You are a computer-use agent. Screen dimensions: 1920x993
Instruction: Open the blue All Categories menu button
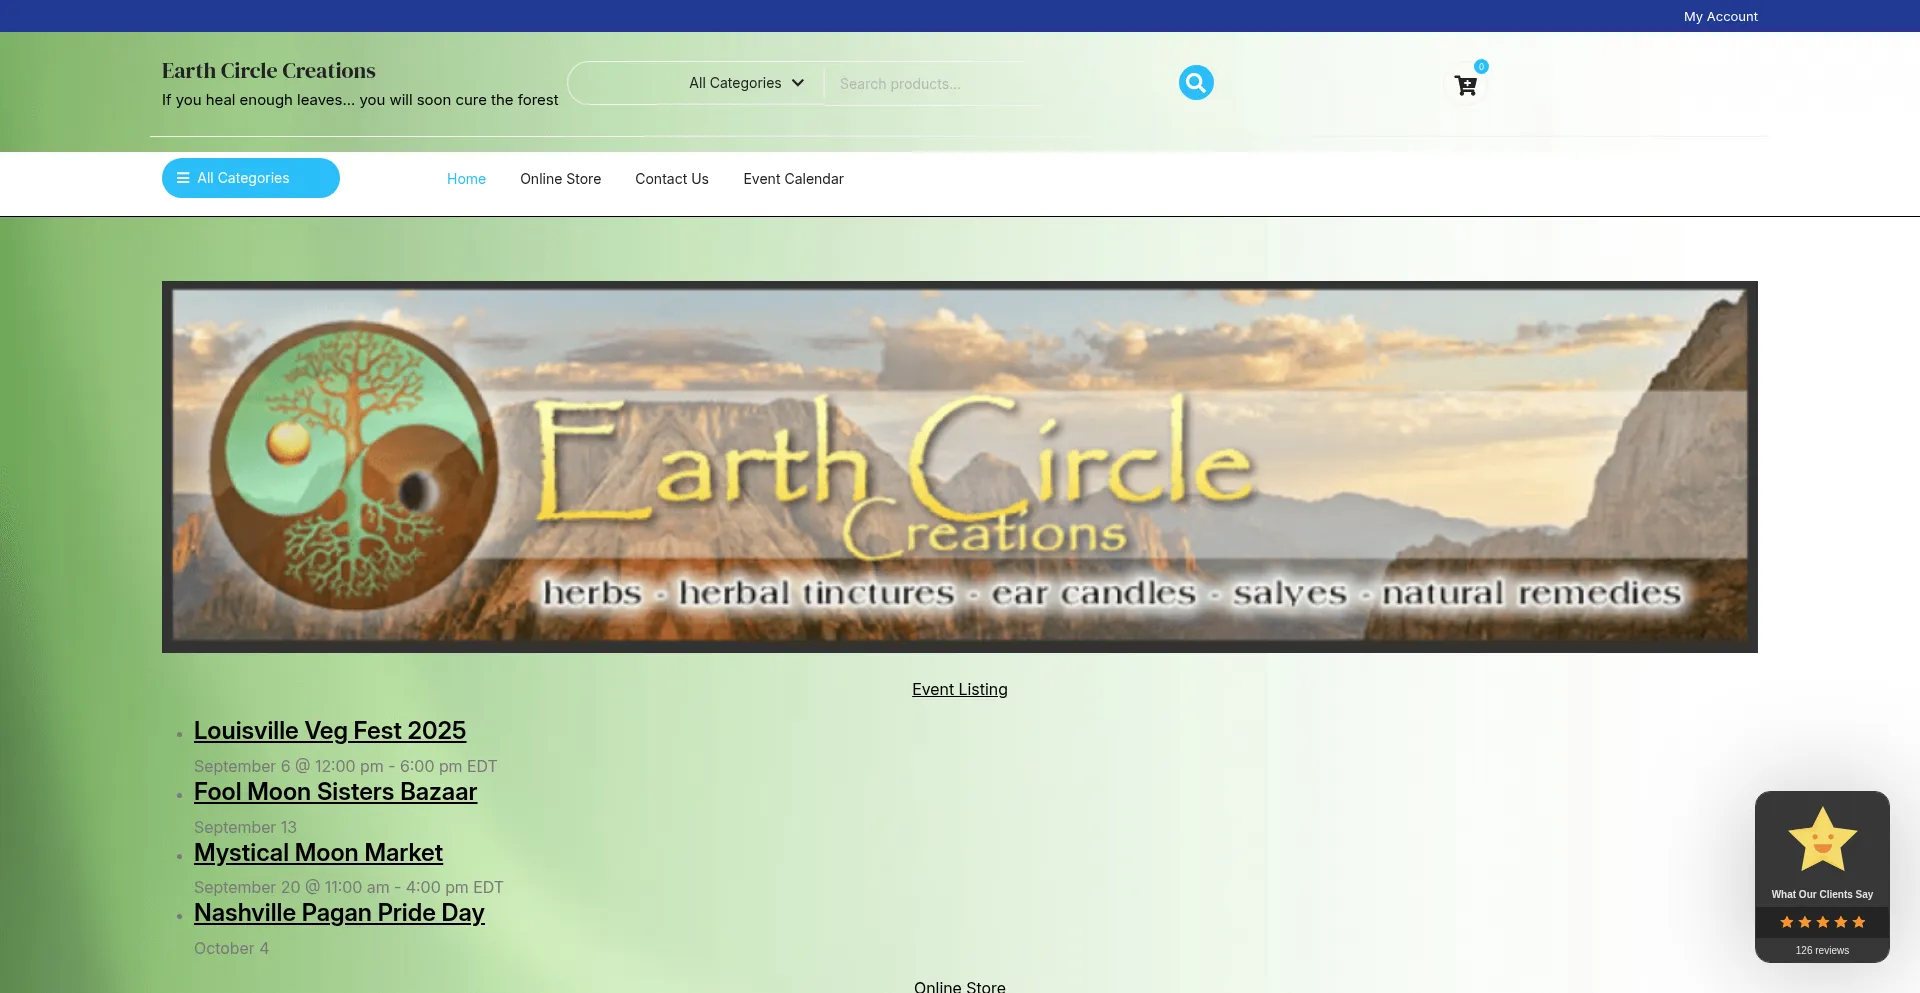[251, 178]
